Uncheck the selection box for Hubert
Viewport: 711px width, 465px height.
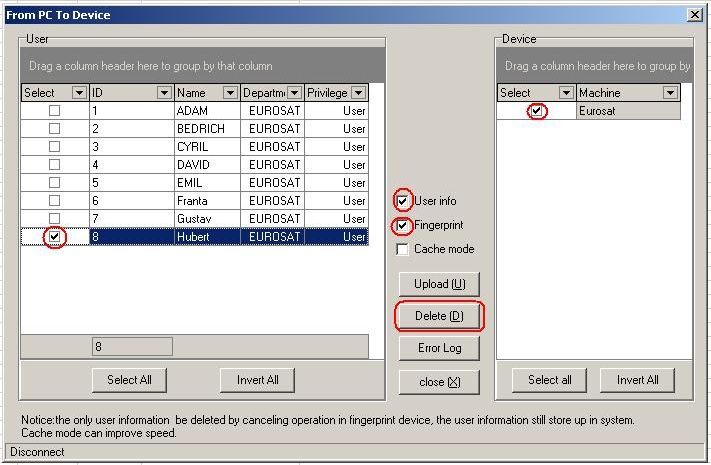point(55,237)
